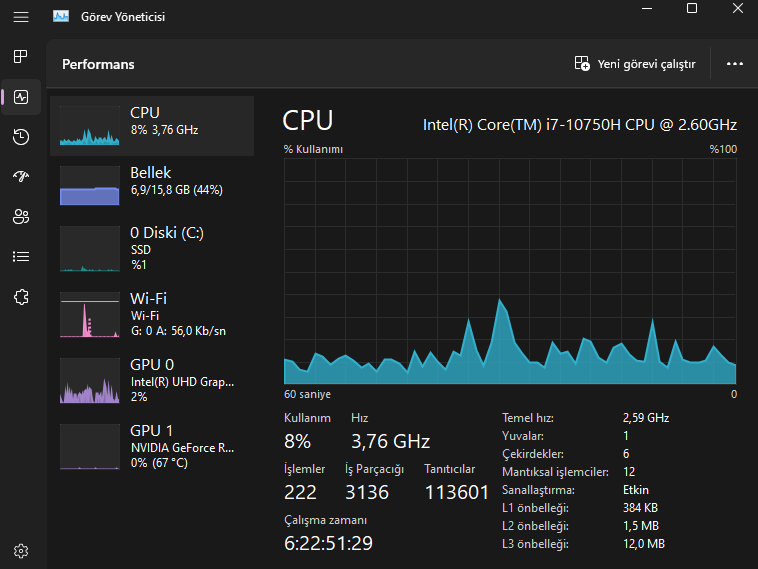Viewport: 758px width, 569px height.
Task: Open the Users page icon
Action: (21, 216)
